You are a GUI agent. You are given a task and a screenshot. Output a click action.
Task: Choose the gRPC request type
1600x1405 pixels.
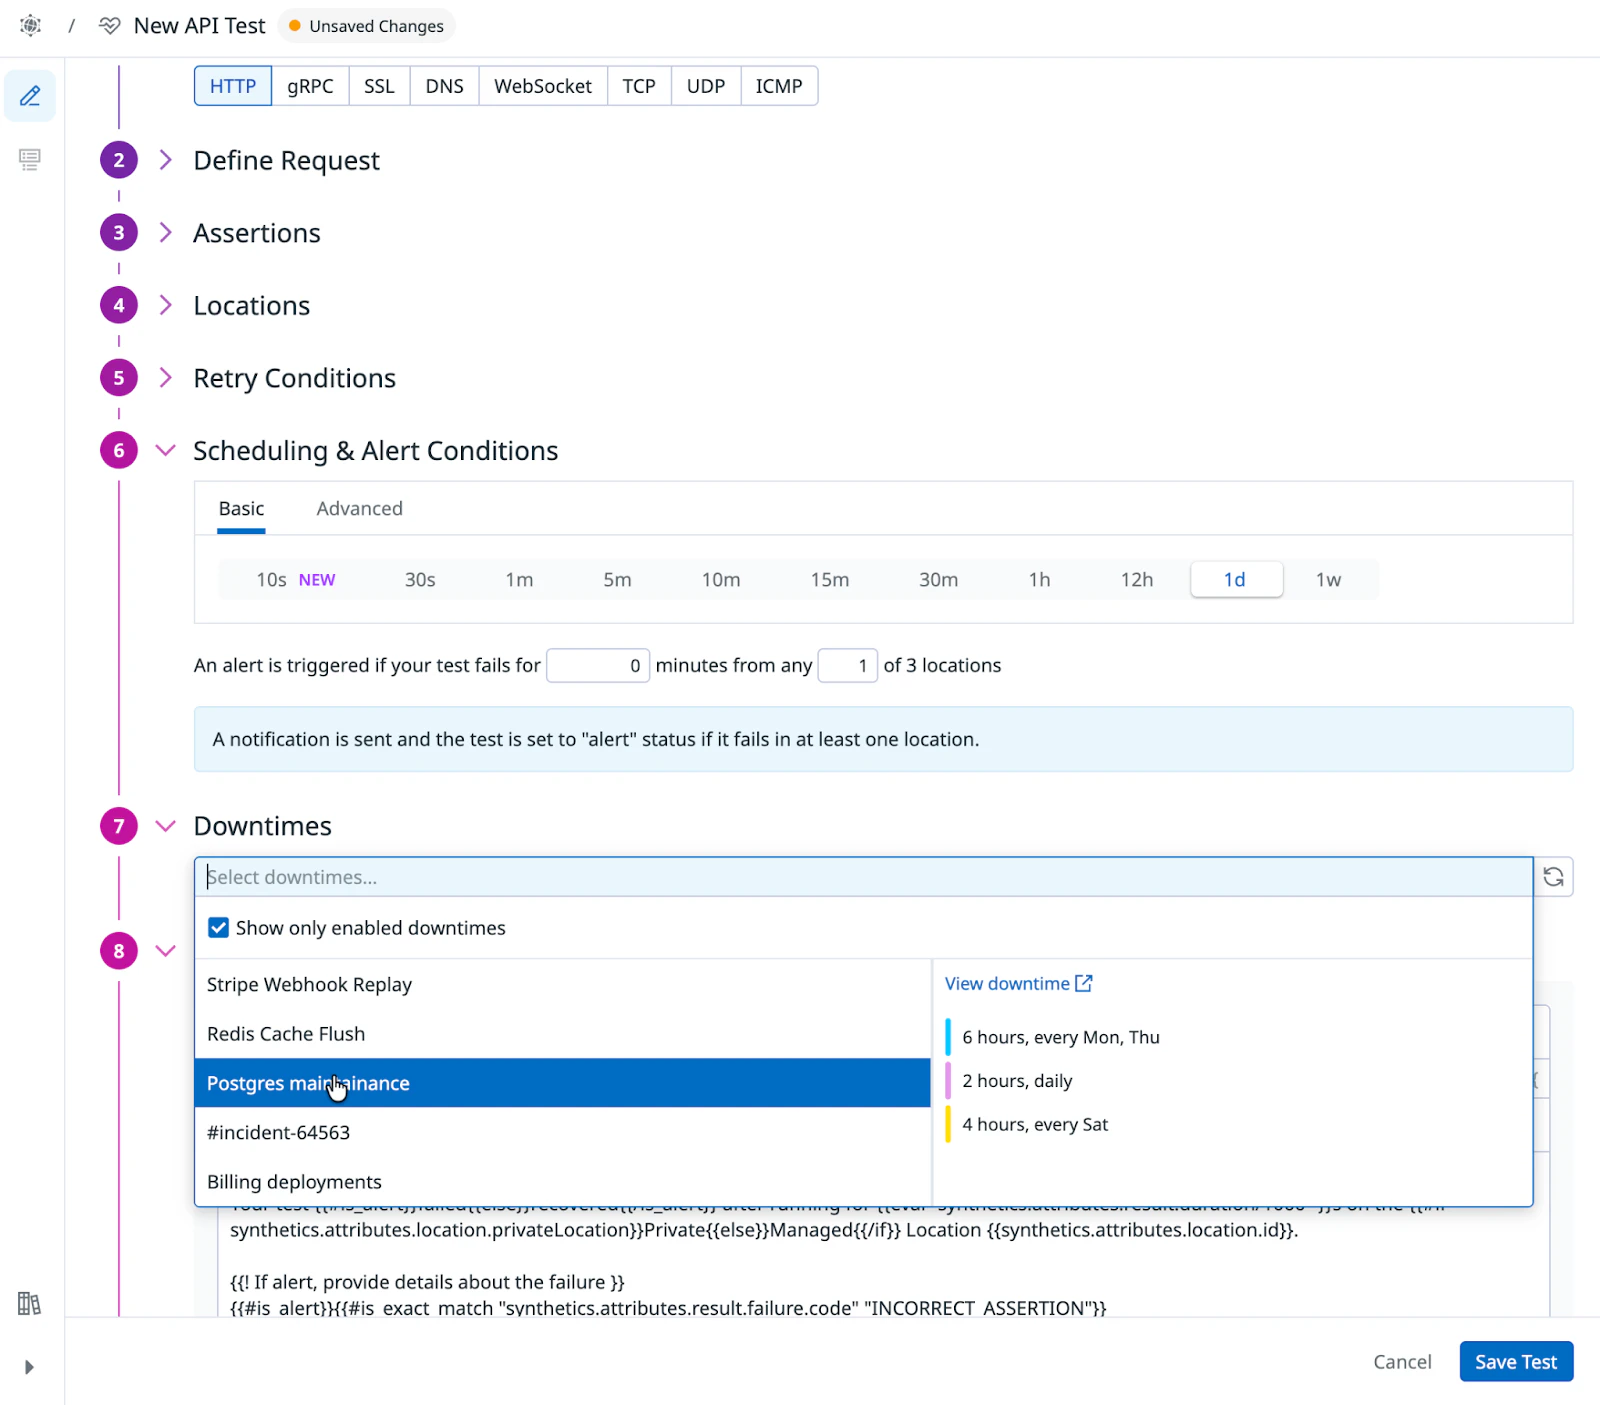(x=310, y=86)
